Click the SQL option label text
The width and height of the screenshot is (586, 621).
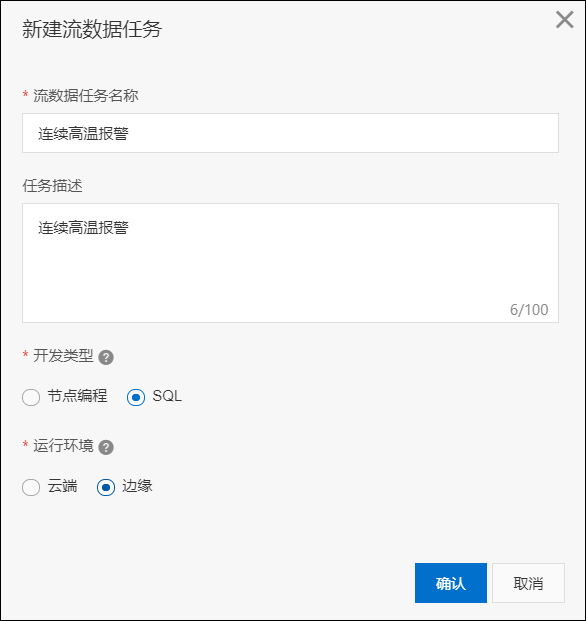coord(167,396)
